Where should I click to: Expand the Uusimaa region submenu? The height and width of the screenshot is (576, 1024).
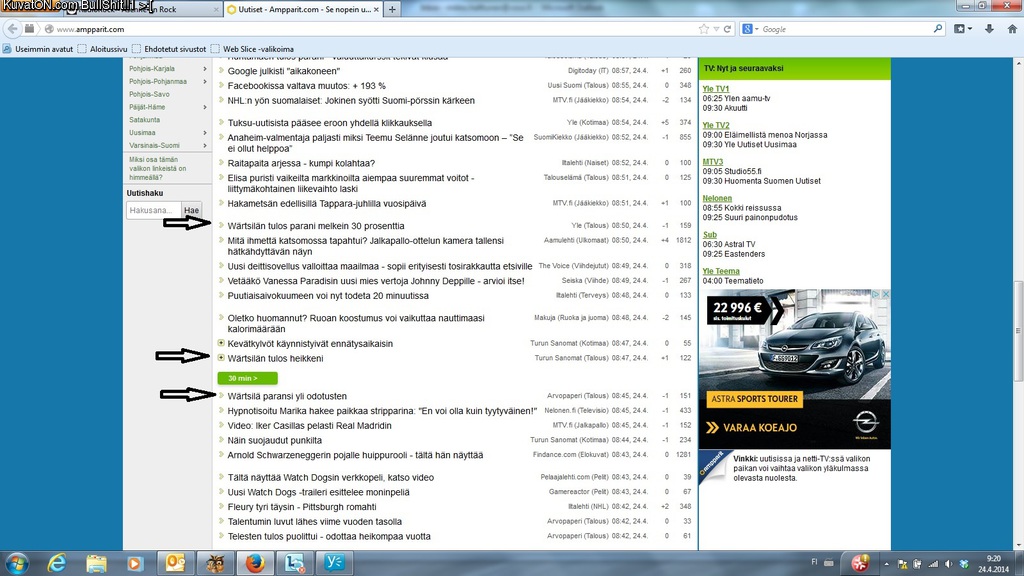pos(205,132)
